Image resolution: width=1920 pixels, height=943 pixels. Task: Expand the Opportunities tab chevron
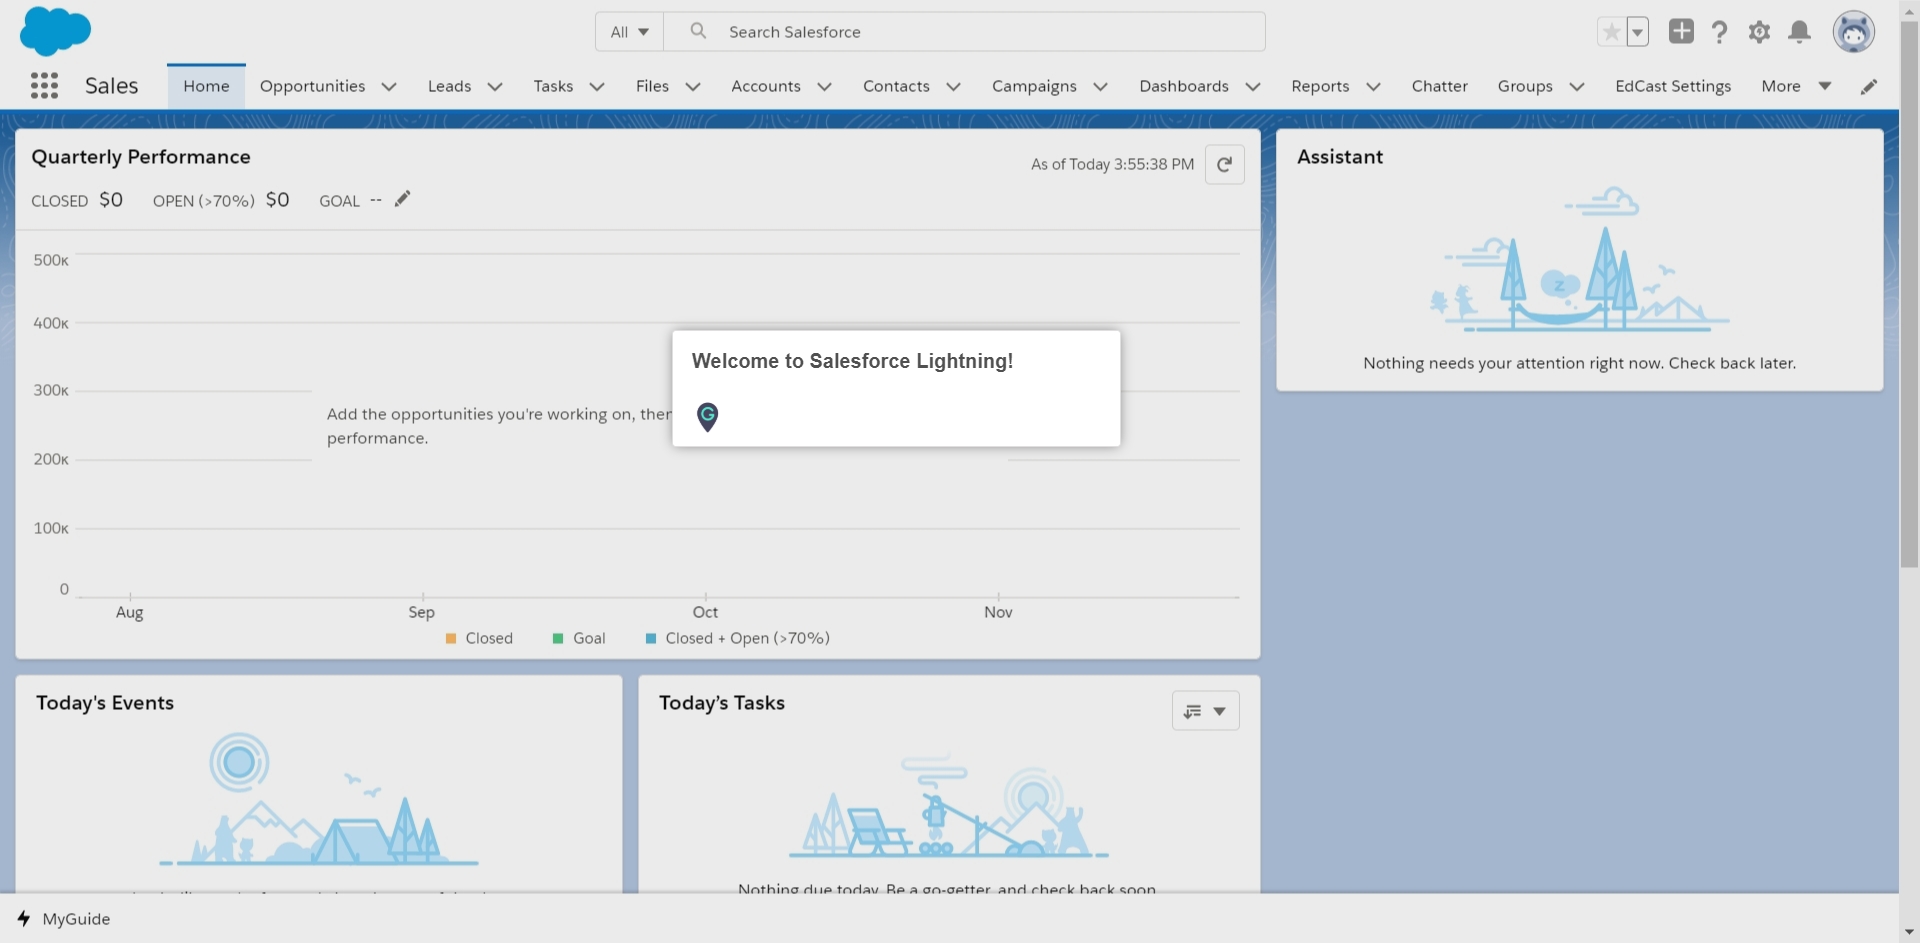pyautogui.click(x=389, y=87)
